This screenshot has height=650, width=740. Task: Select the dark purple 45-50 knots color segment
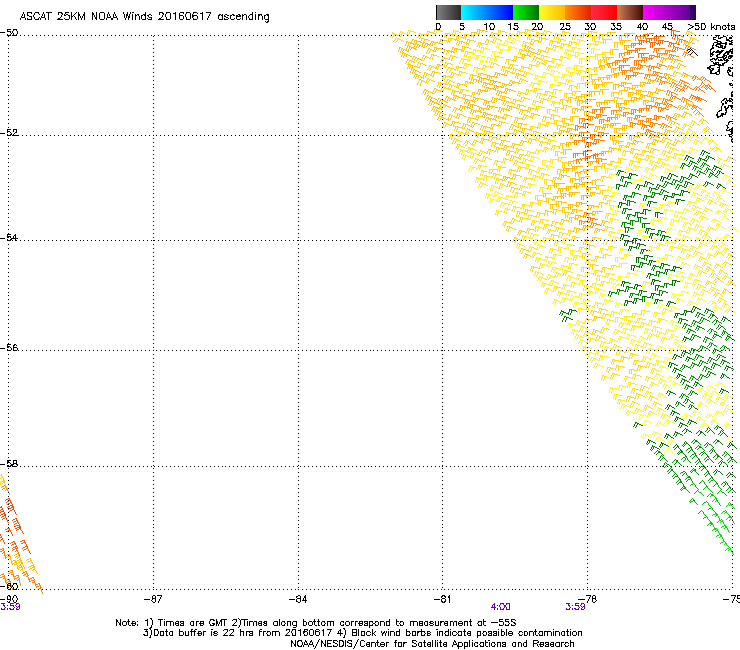(x=682, y=12)
